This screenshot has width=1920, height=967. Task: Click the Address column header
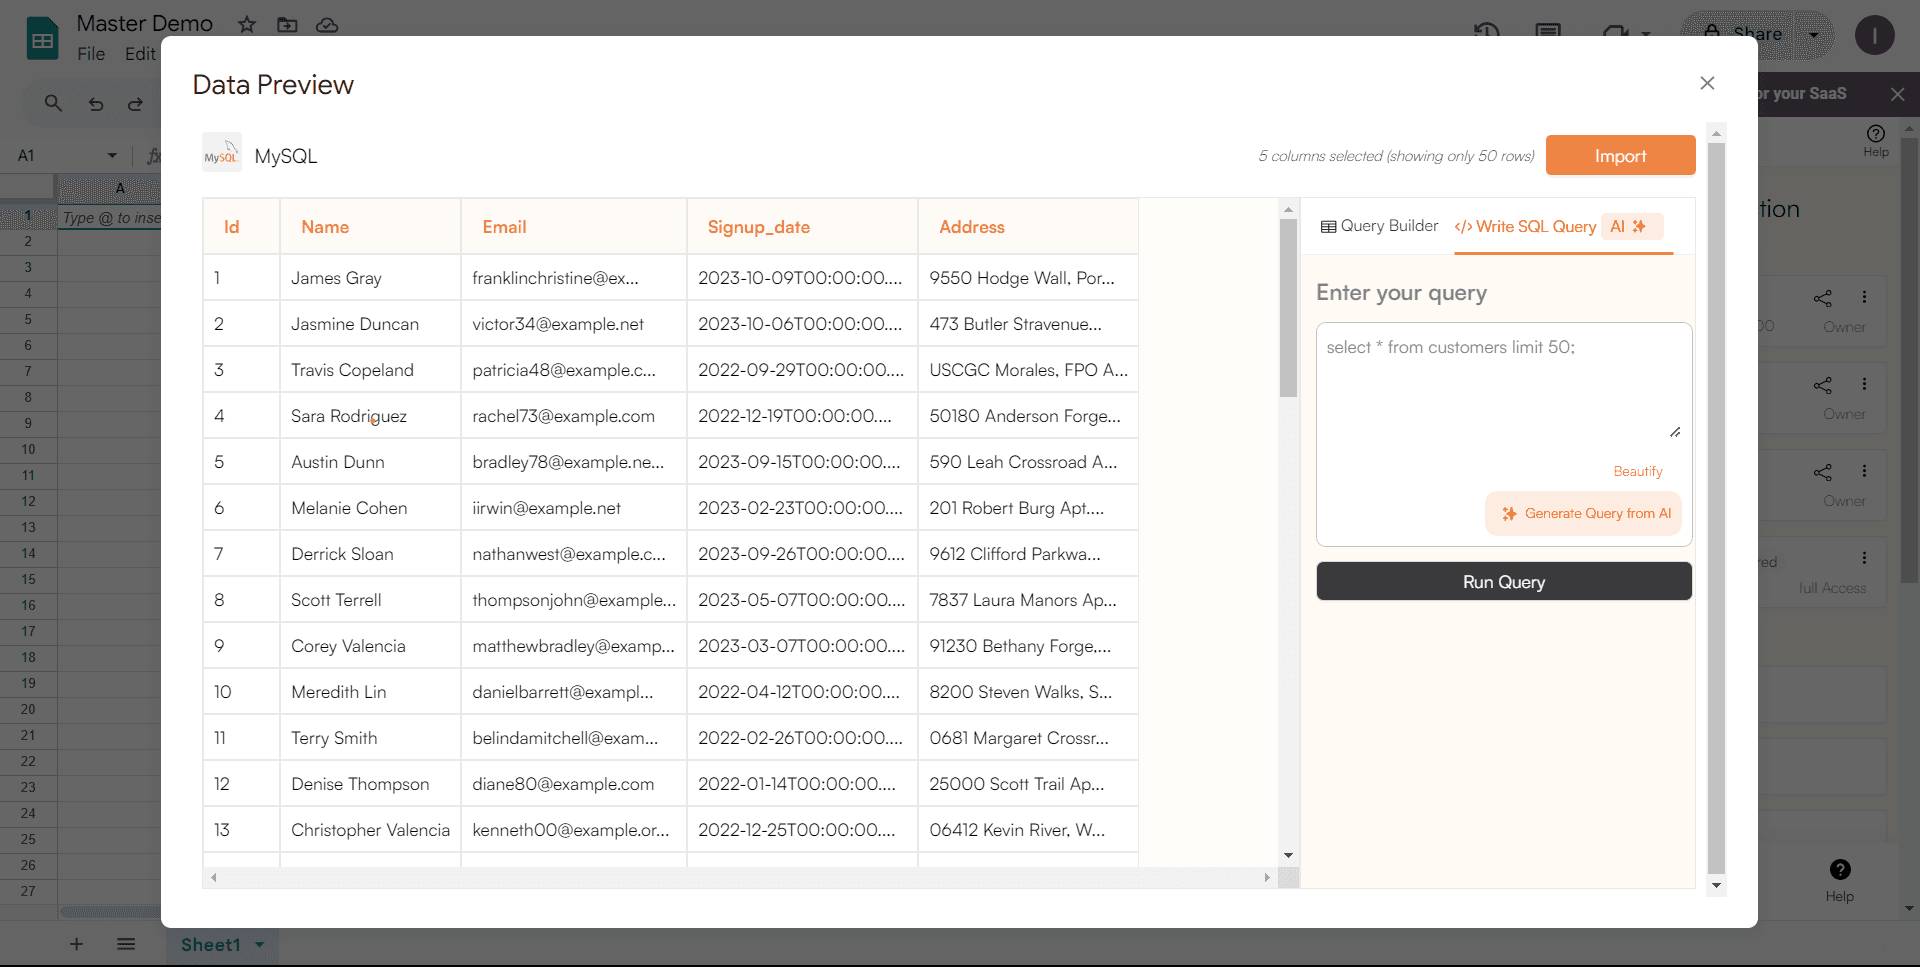point(1028,227)
